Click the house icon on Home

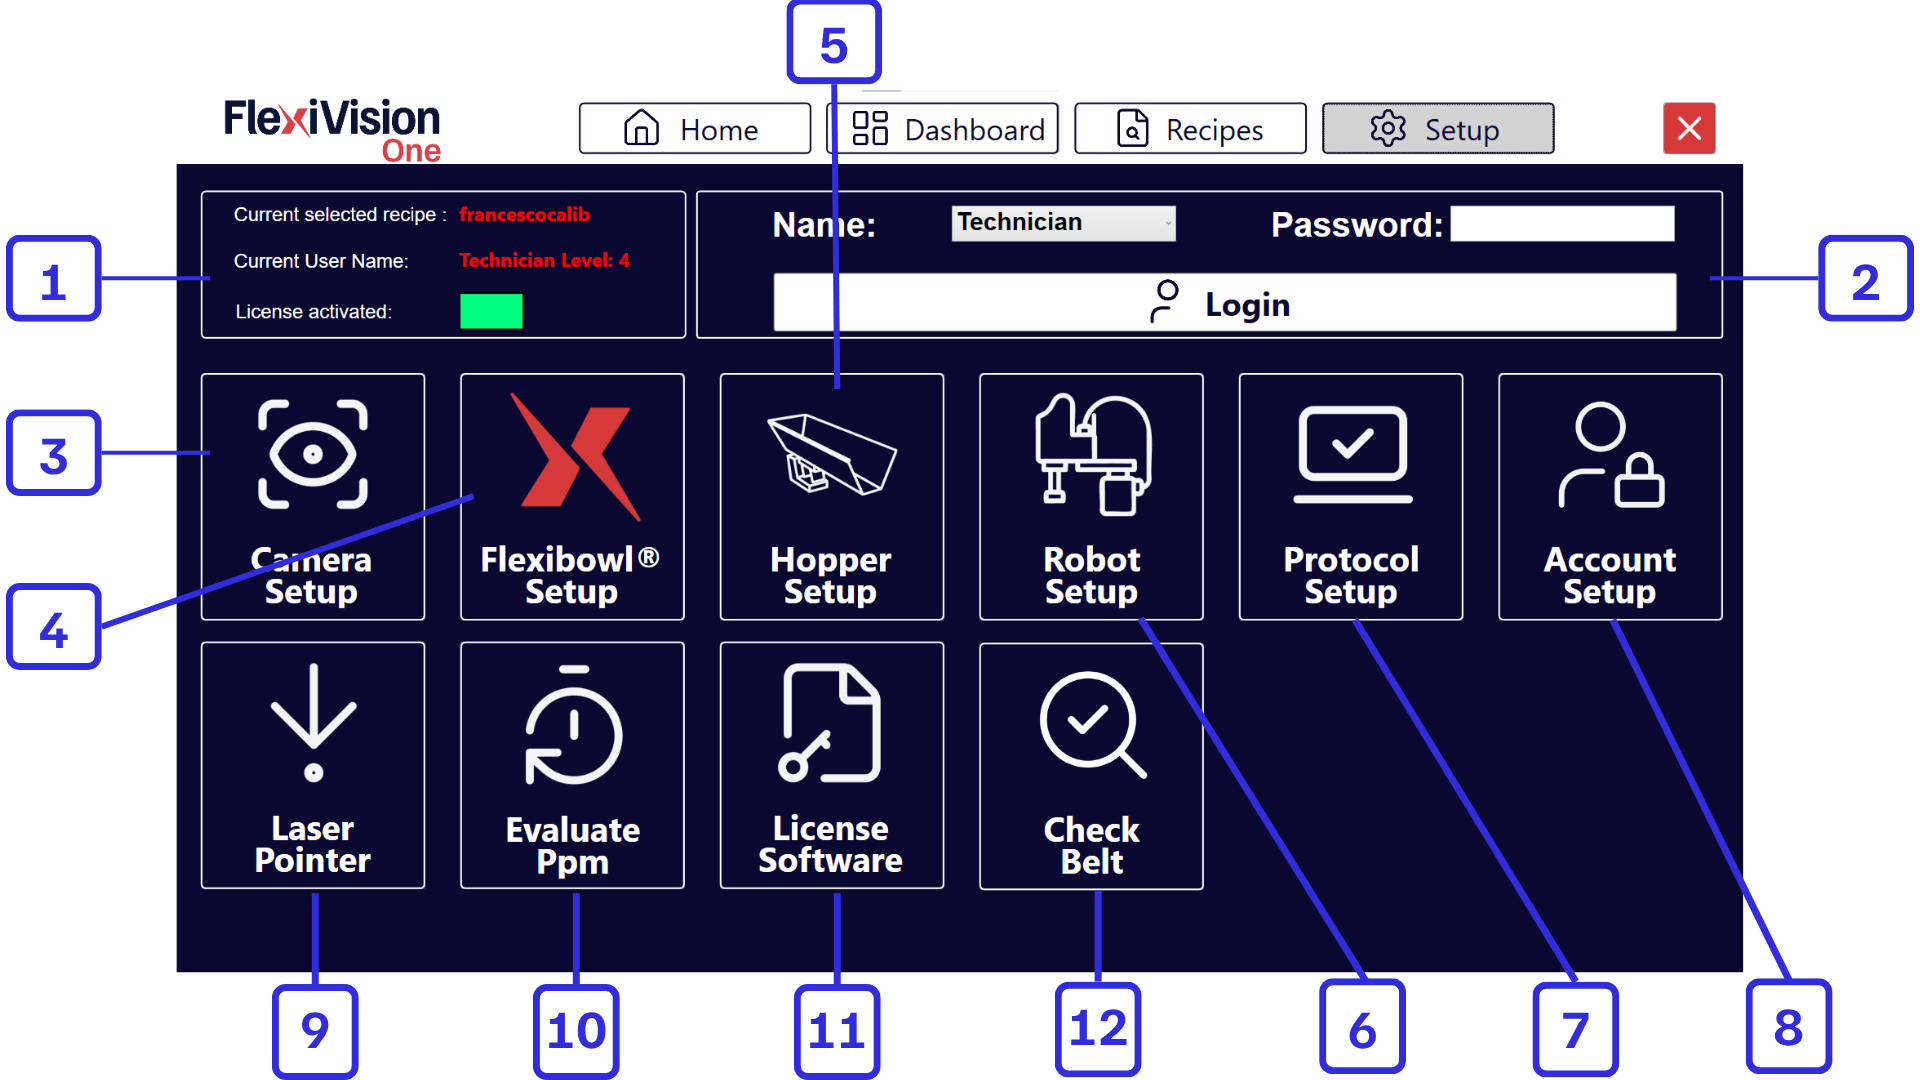coord(641,128)
